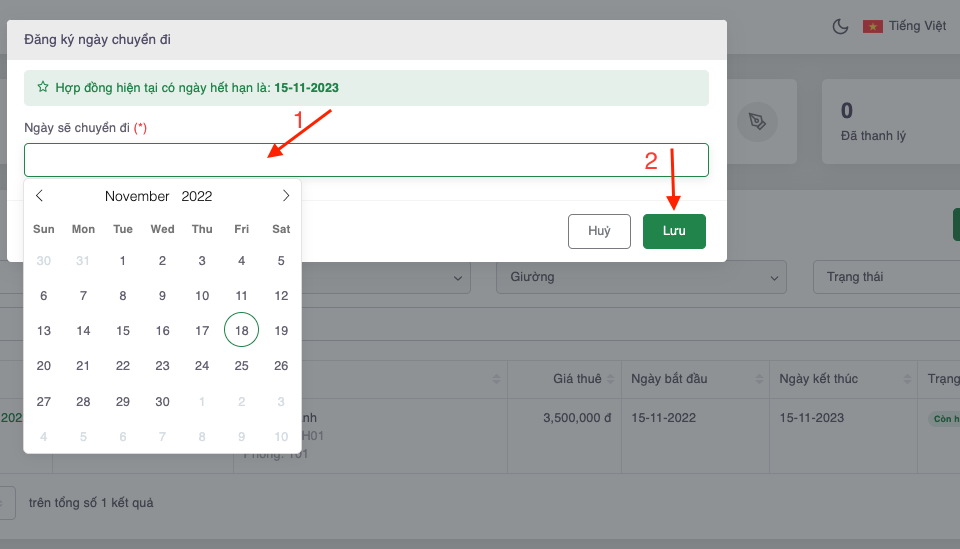
Task: Toggle dark mode moon icon
Action: (x=840, y=26)
